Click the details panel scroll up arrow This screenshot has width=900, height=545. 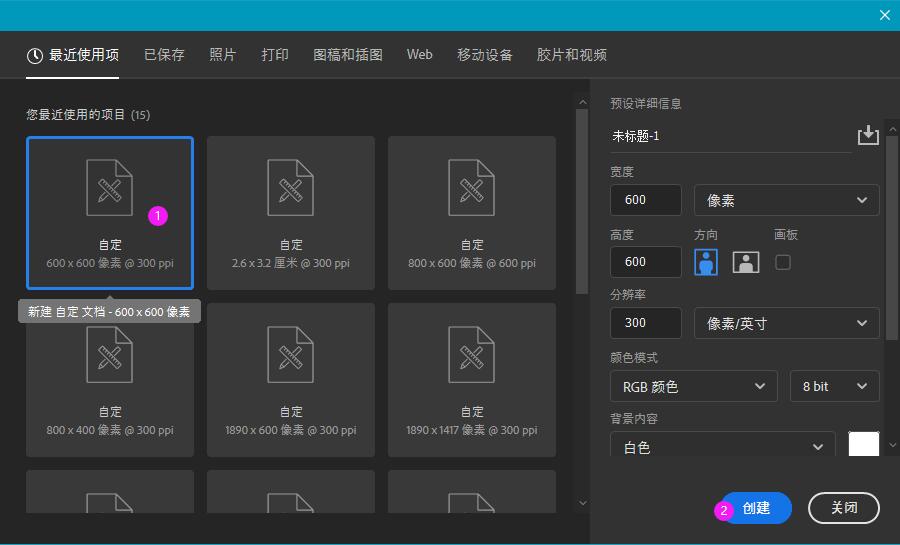coord(892,130)
